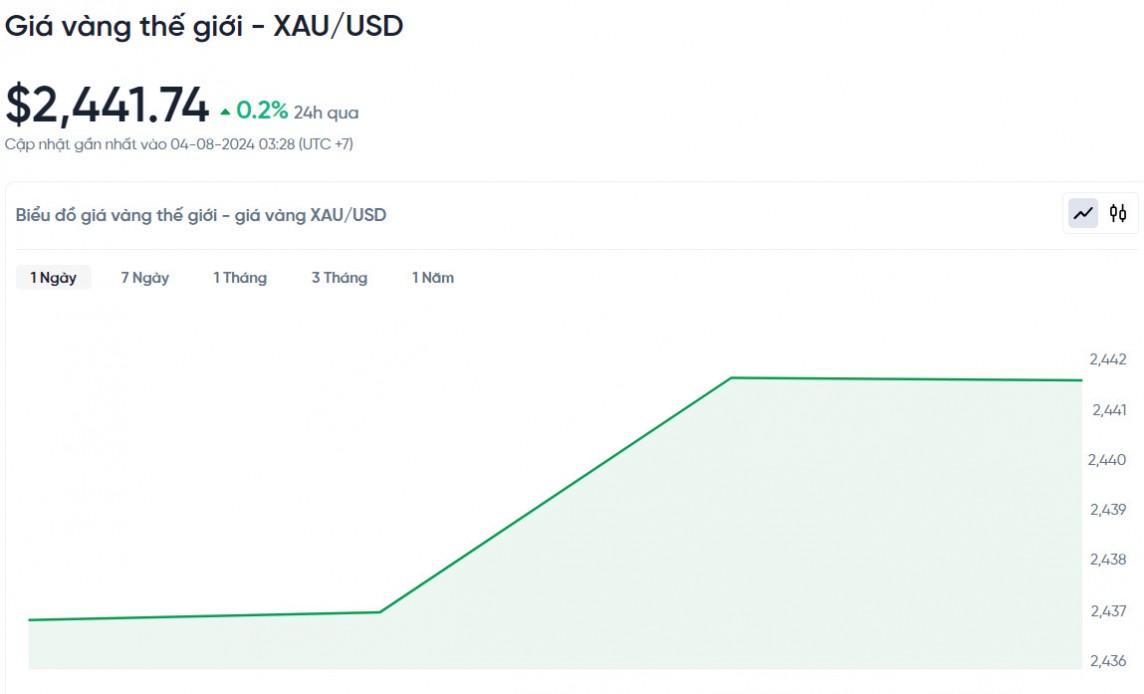This screenshot has height=694, width=1144.
Task: Click the $2,441.74 gold price
Action: pyautogui.click(x=107, y=105)
